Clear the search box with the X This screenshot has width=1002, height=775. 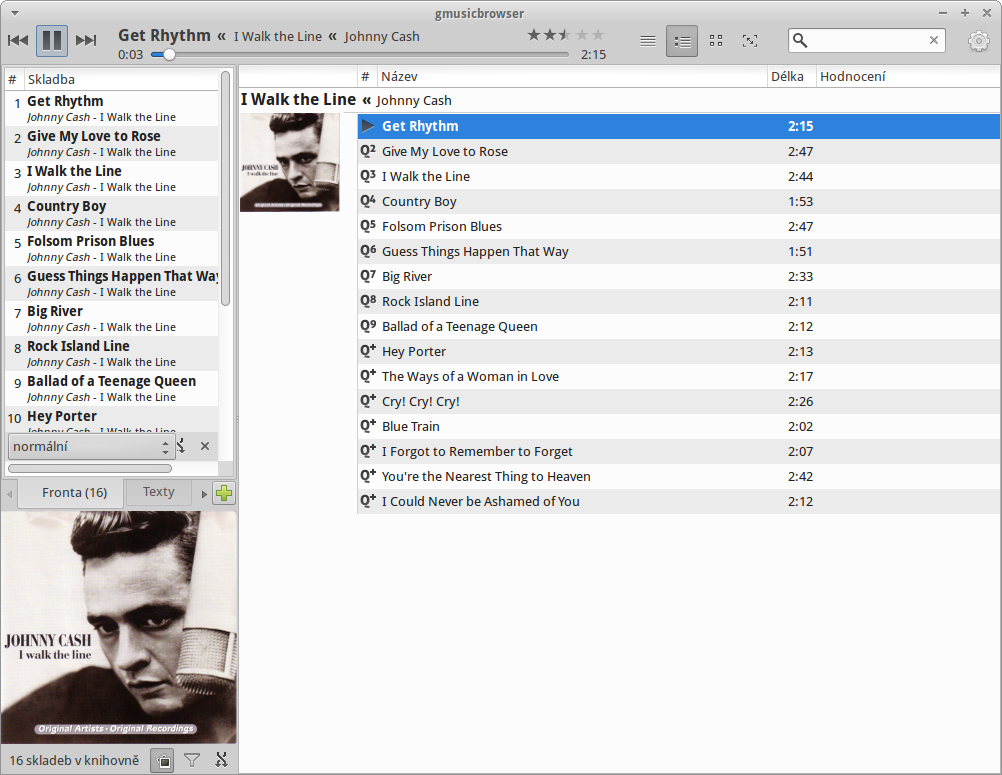[x=934, y=40]
